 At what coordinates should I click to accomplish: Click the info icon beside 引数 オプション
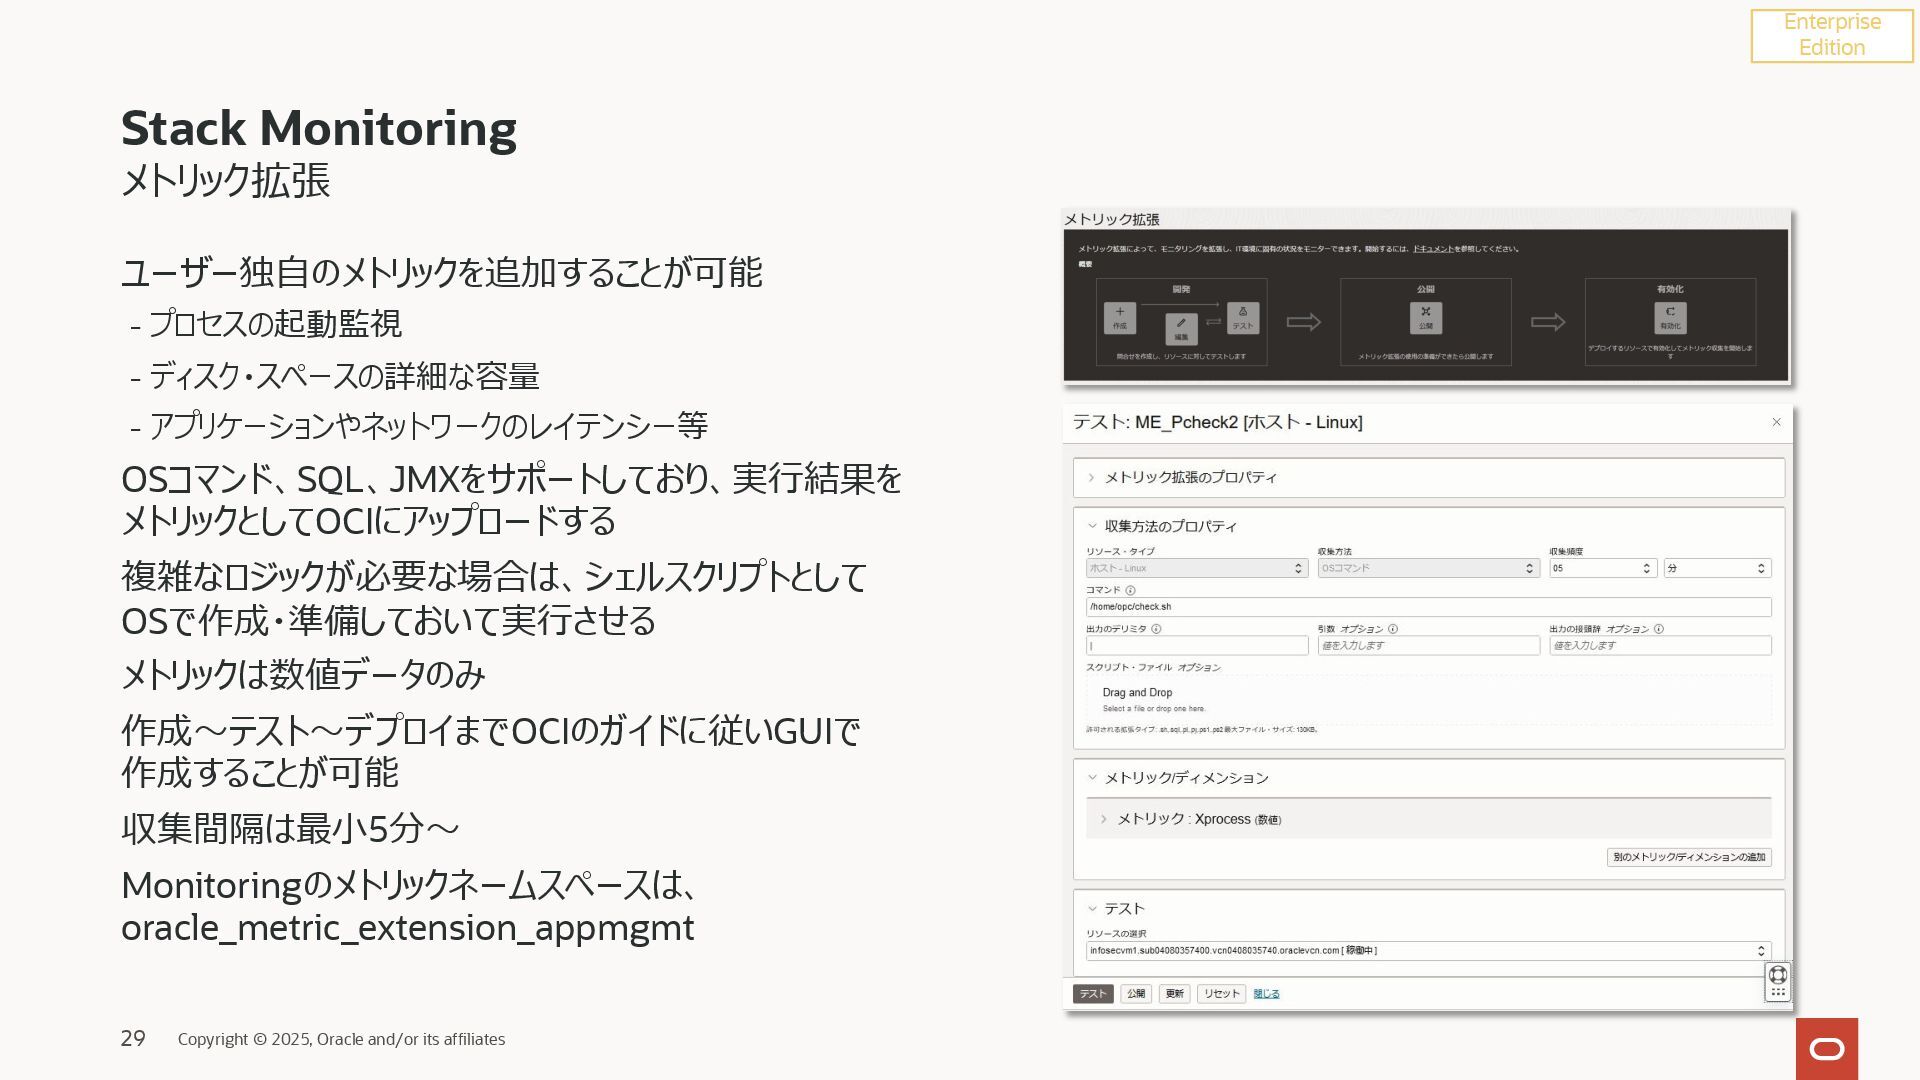[x=1393, y=629]
